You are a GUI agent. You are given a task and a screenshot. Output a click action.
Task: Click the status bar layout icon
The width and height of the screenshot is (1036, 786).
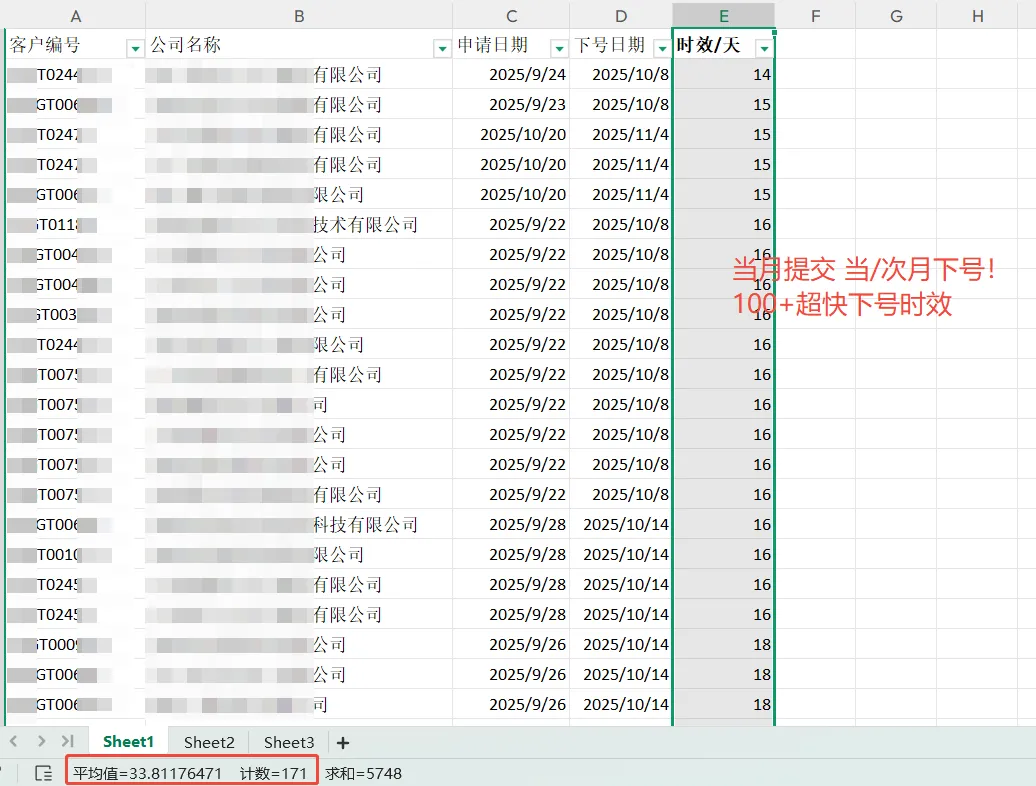[43, 773]
